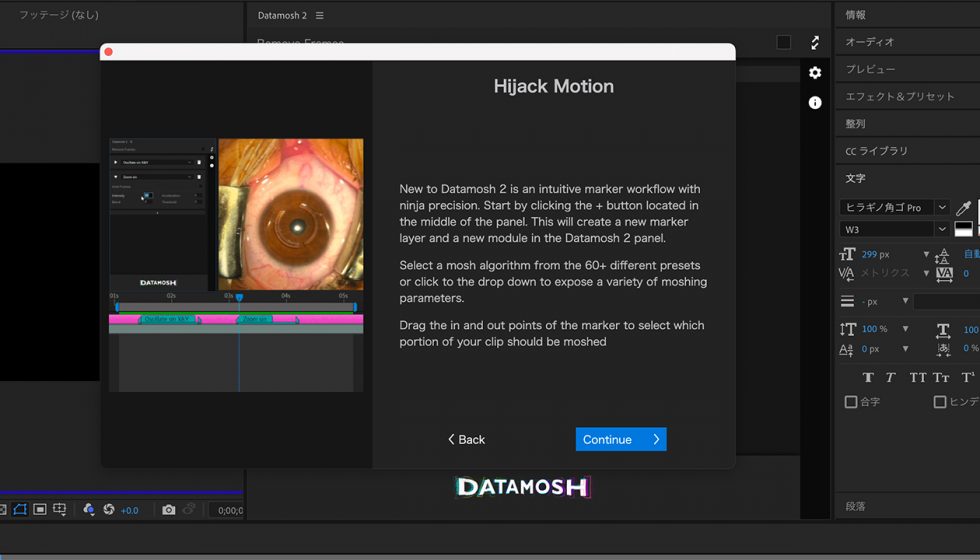Click the tutorial preview thumbnail image
Viewport: 980px width, 560px height.
click(x=236, y=265)
